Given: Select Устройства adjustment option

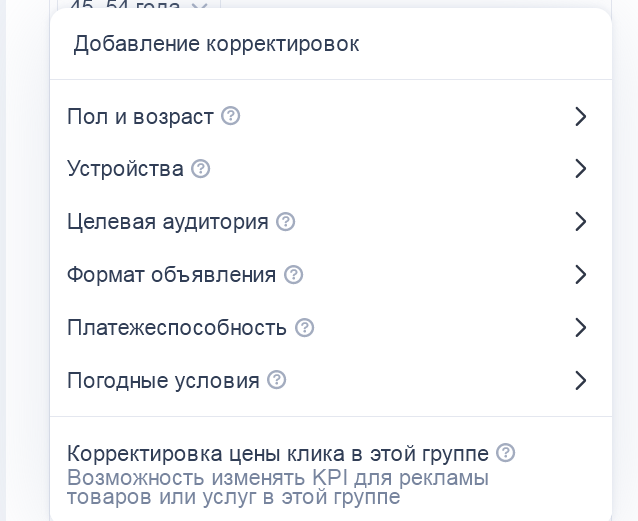Looking at the screenshot, I should click(x=125, y=169).
